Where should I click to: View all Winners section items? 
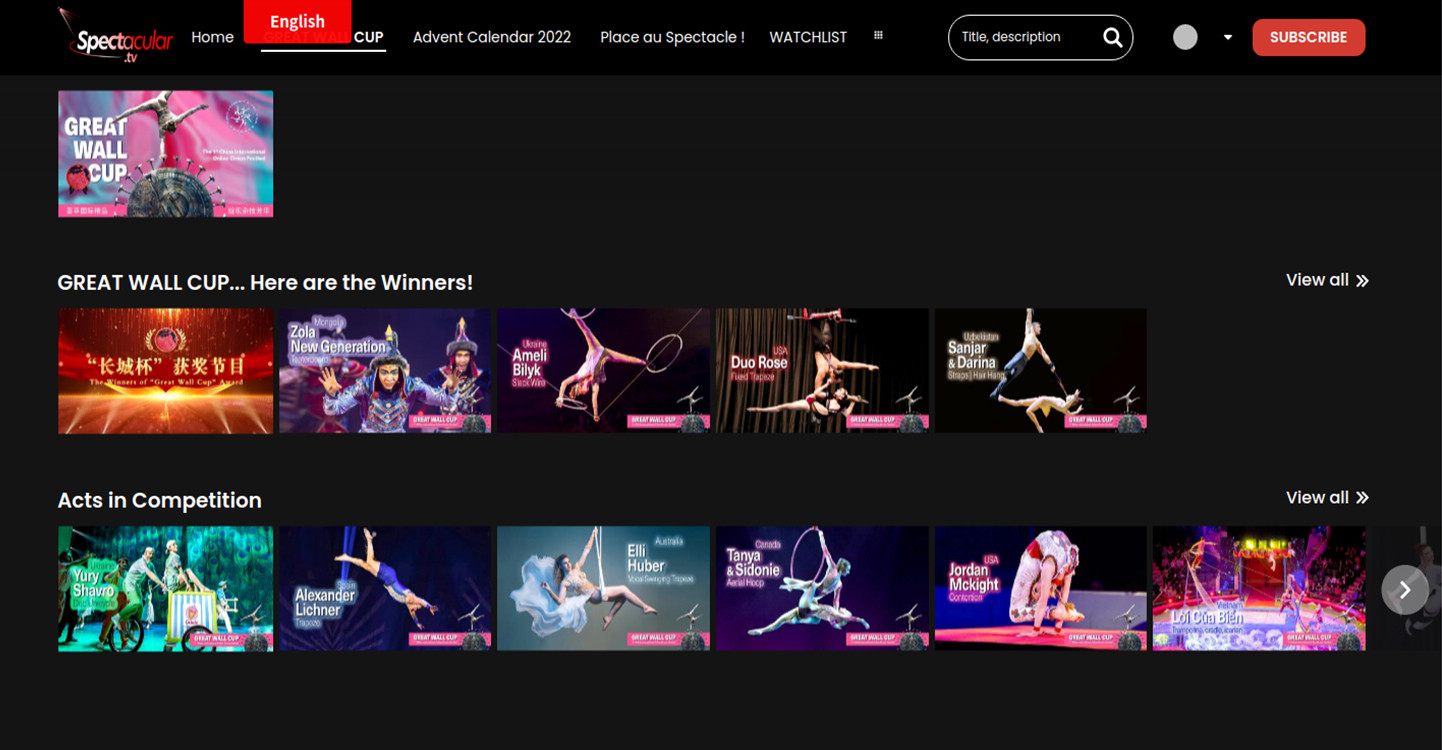pyautogui.click(x=1327, y=280)
